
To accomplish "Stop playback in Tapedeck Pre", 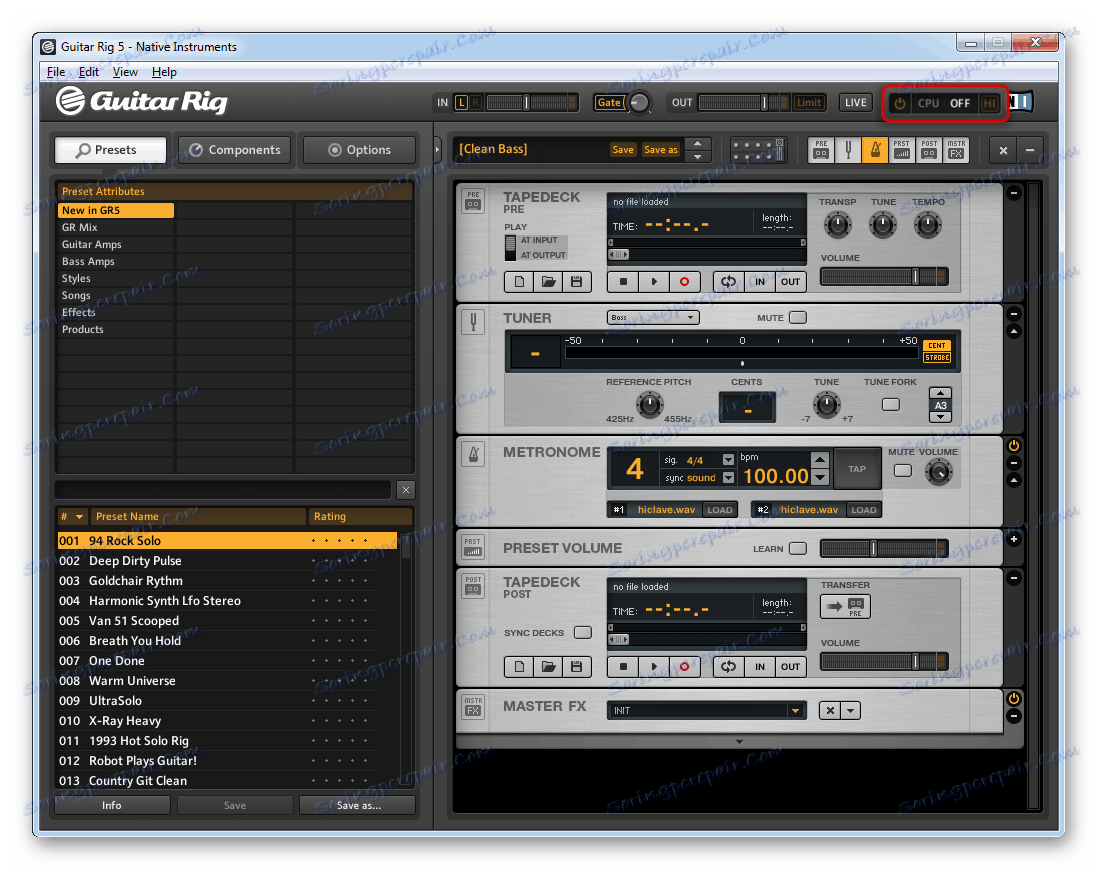I will point(623,282).
